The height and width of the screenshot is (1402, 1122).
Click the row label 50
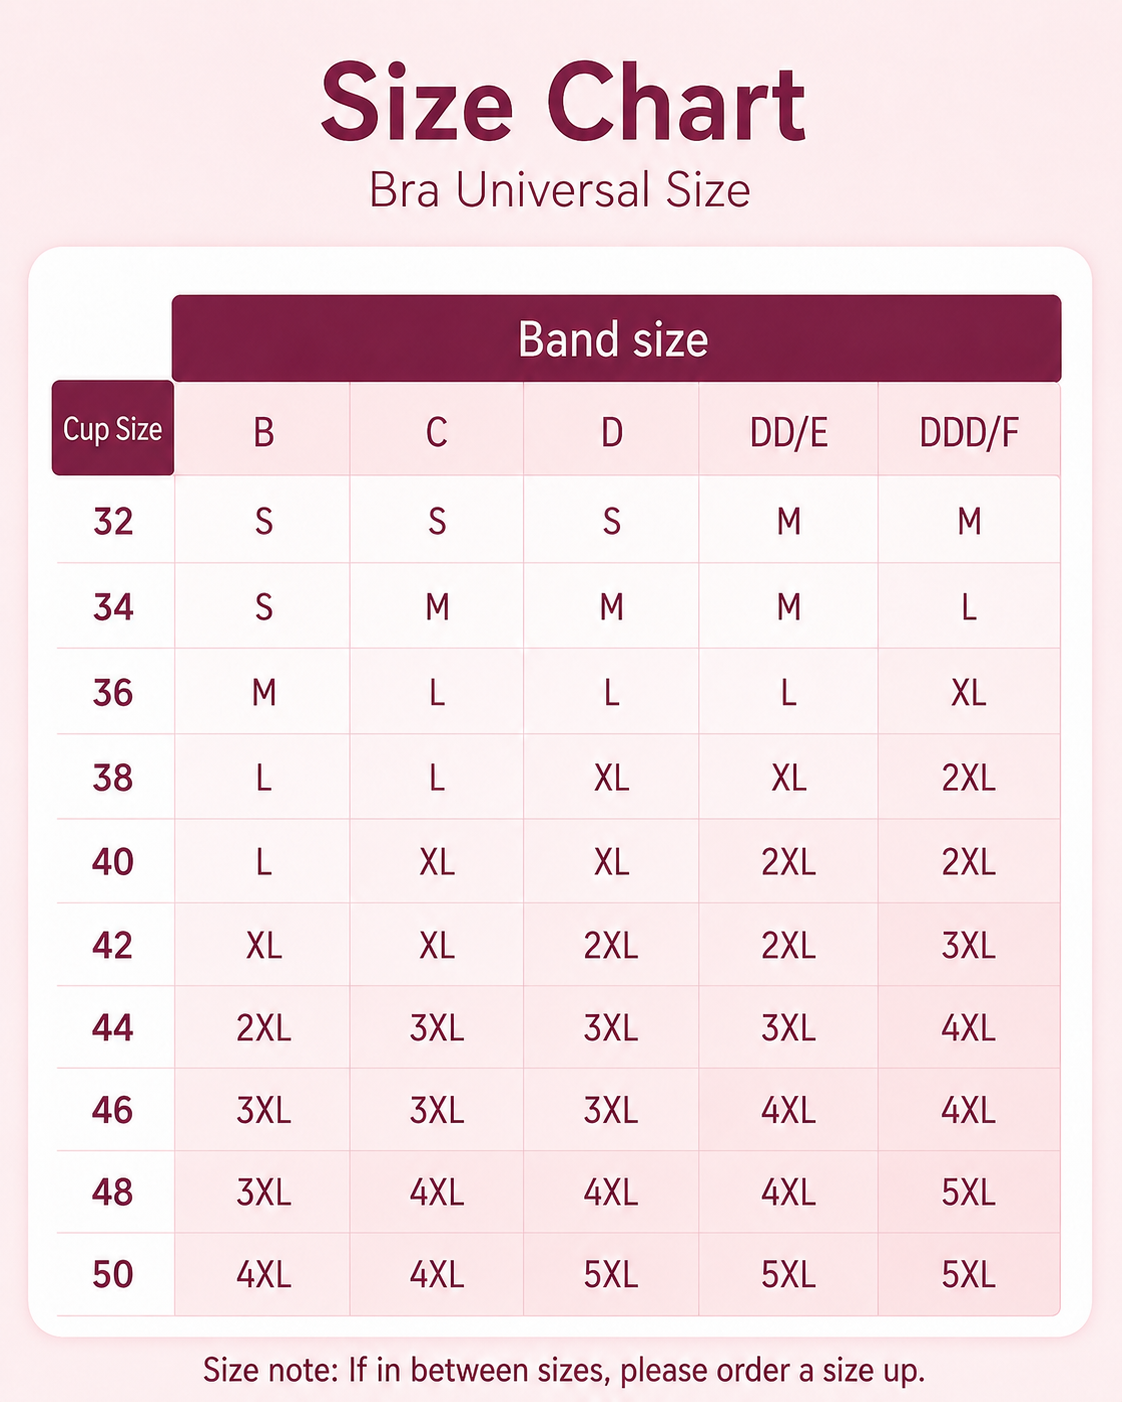click(113, 1274)
